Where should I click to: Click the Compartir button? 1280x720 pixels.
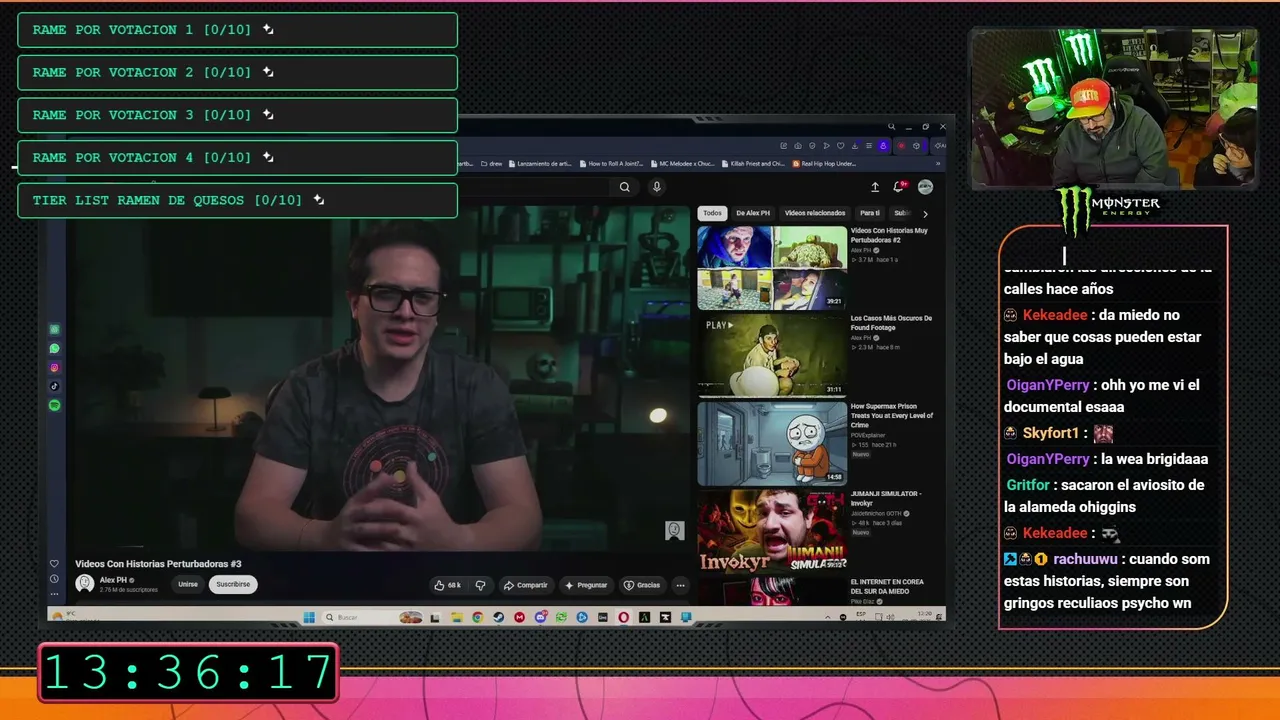526,585
